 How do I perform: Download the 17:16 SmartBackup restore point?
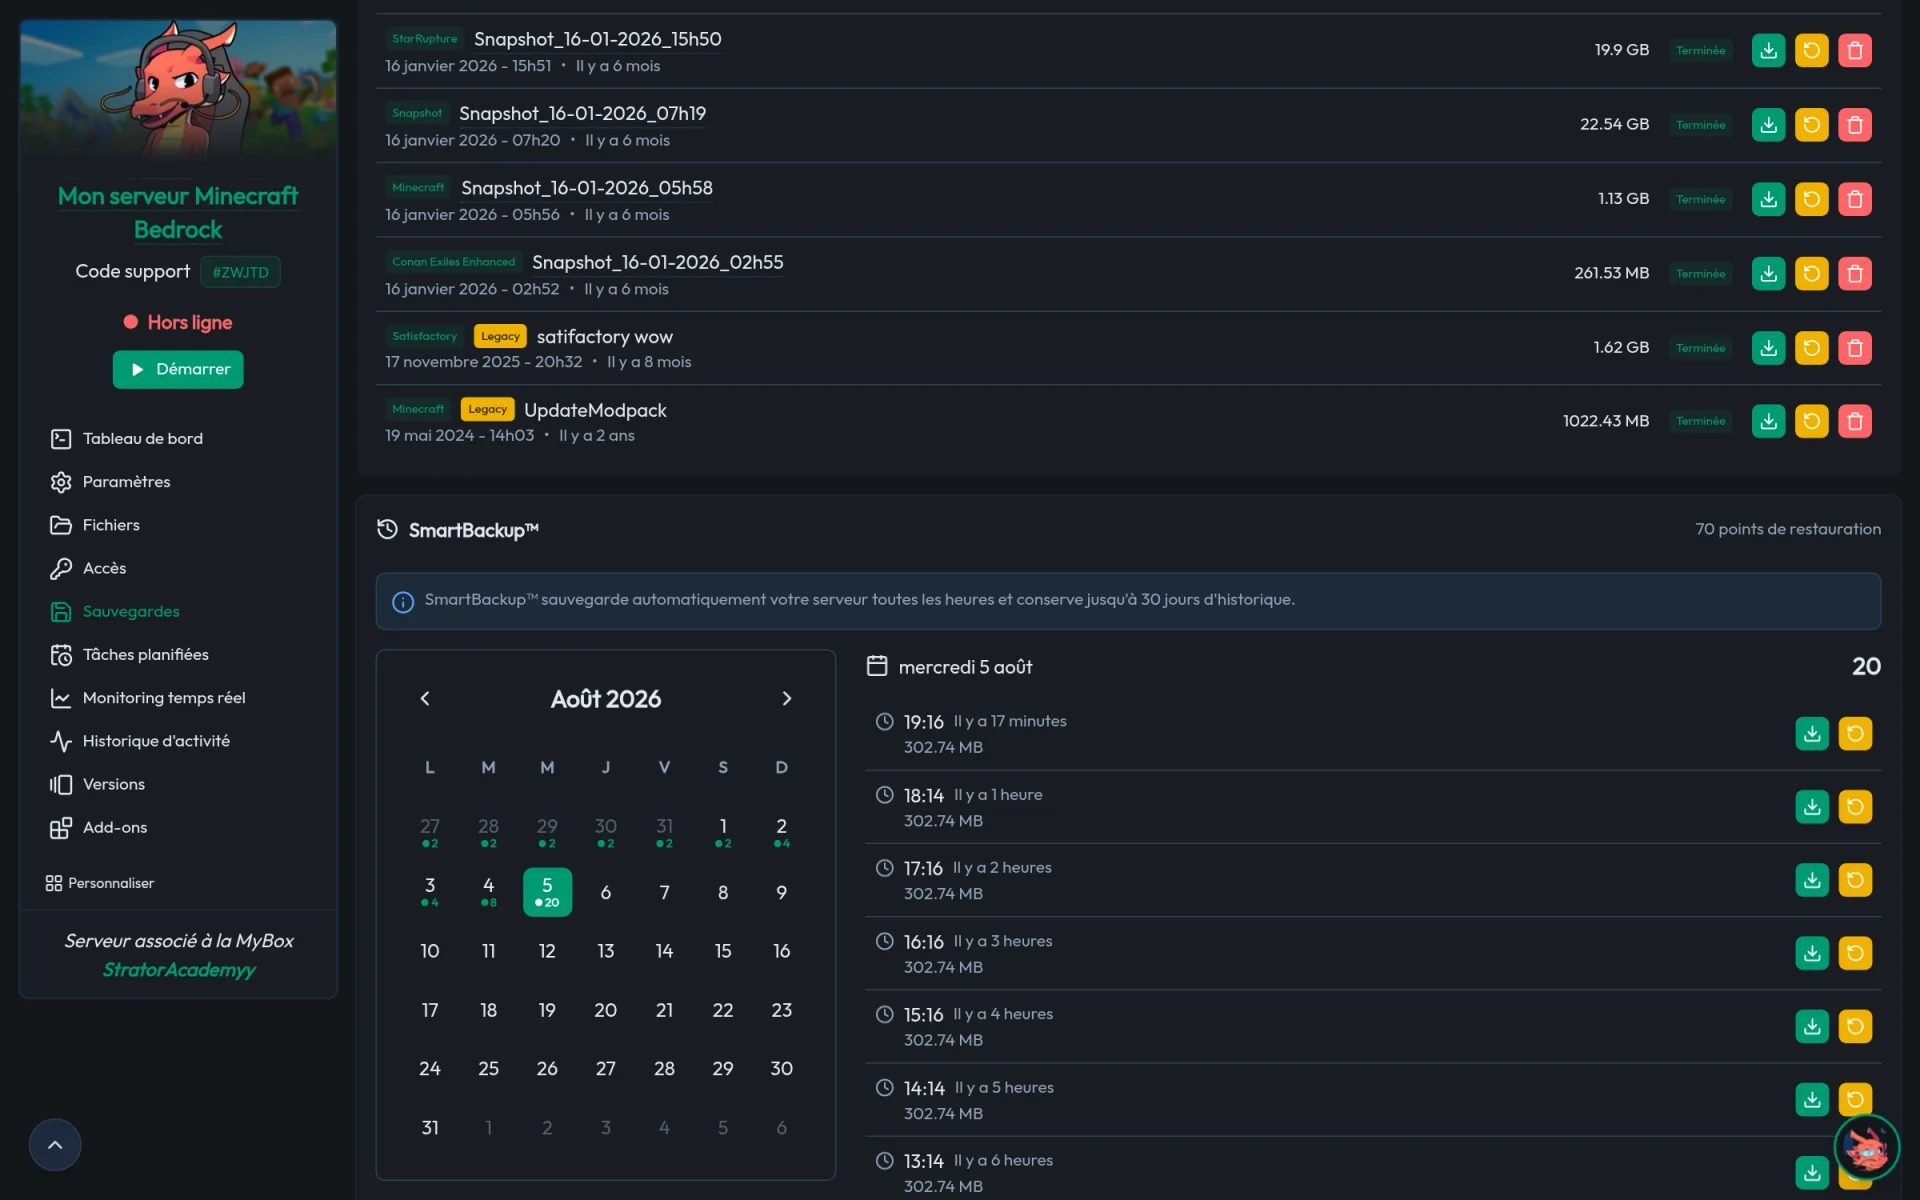click(x=1812, y=880)
